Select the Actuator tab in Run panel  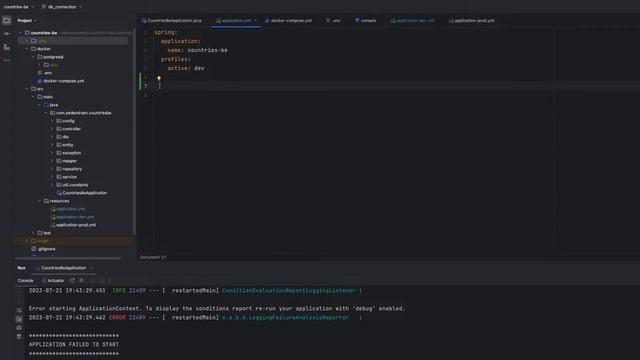(x=53, y=280)
